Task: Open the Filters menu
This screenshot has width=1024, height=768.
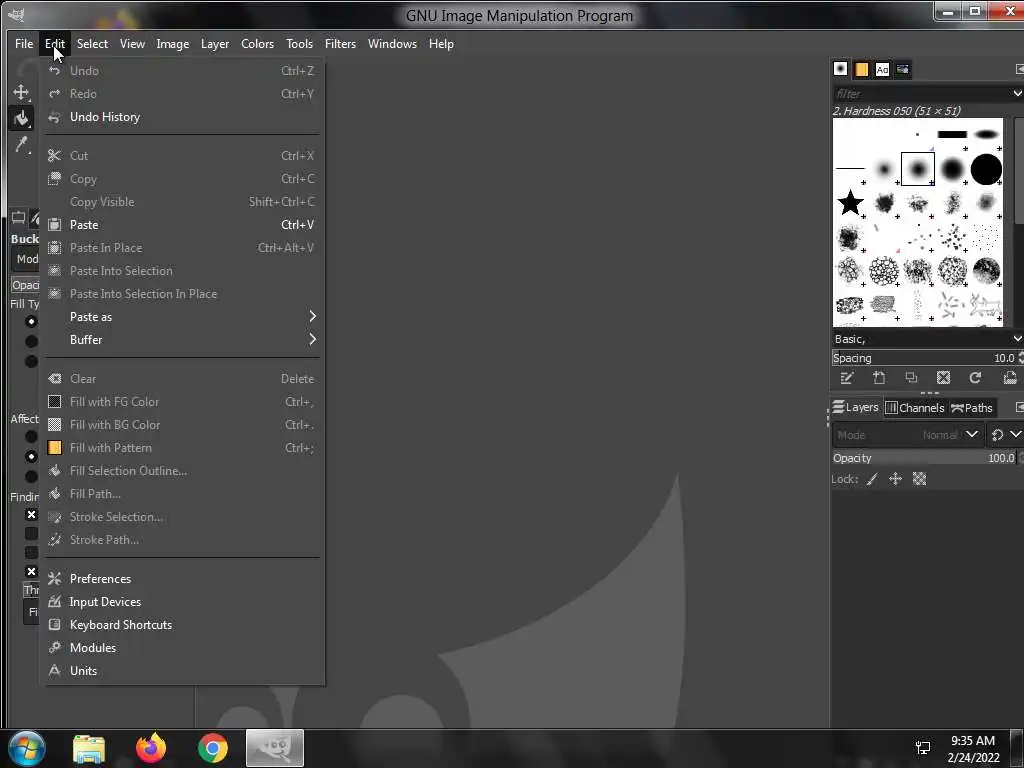Action: 340,44
